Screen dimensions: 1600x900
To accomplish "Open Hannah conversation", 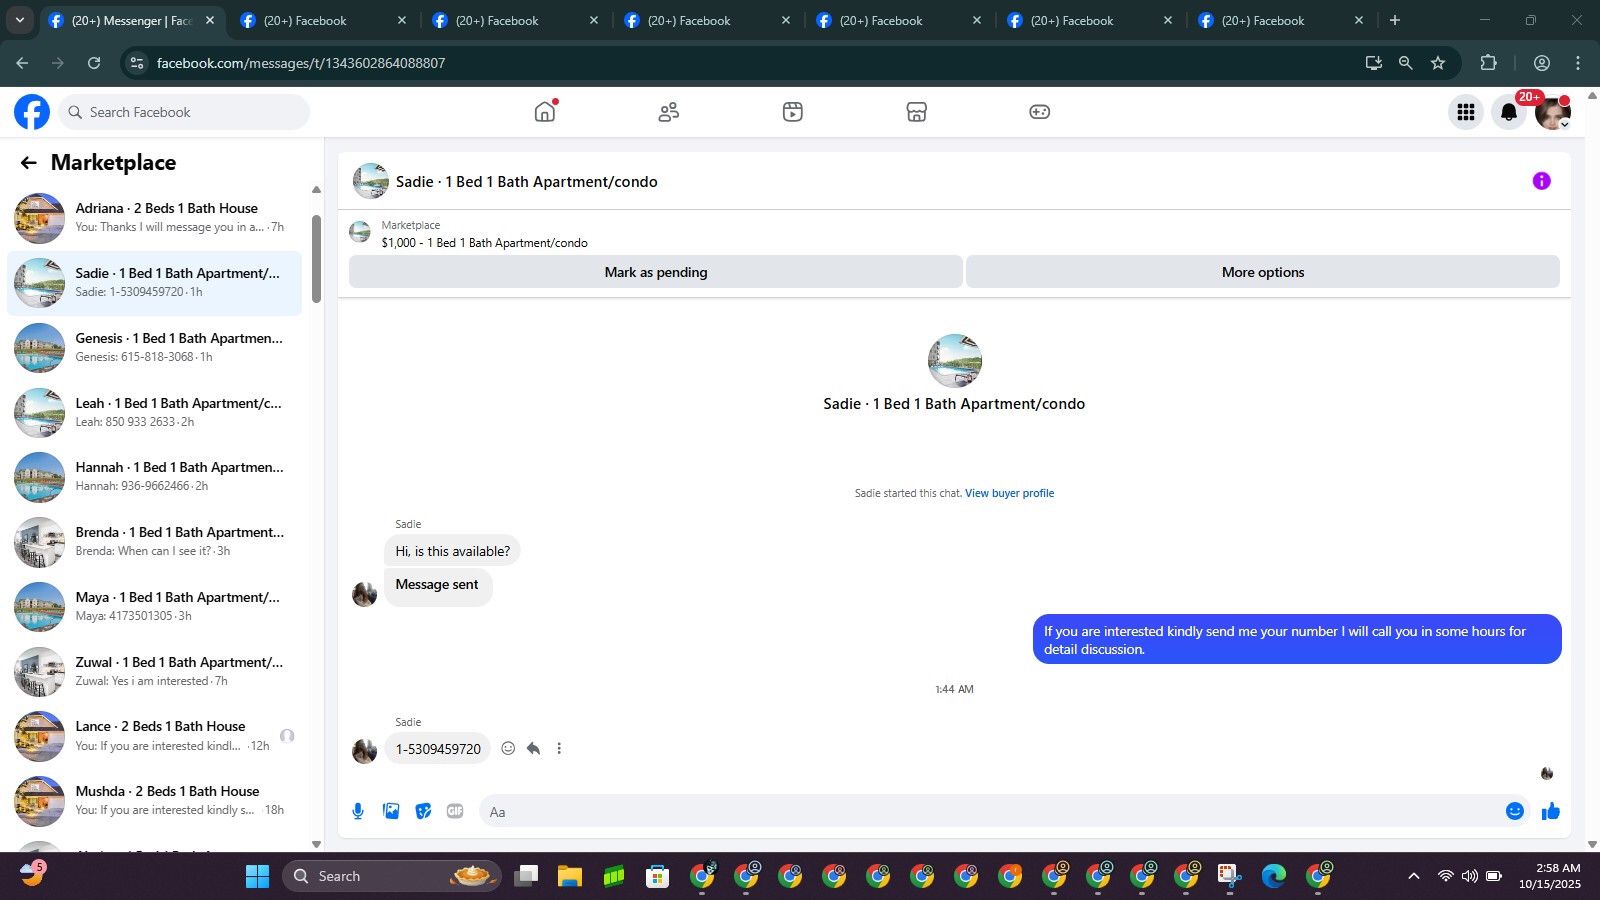I will coord(155,477).
